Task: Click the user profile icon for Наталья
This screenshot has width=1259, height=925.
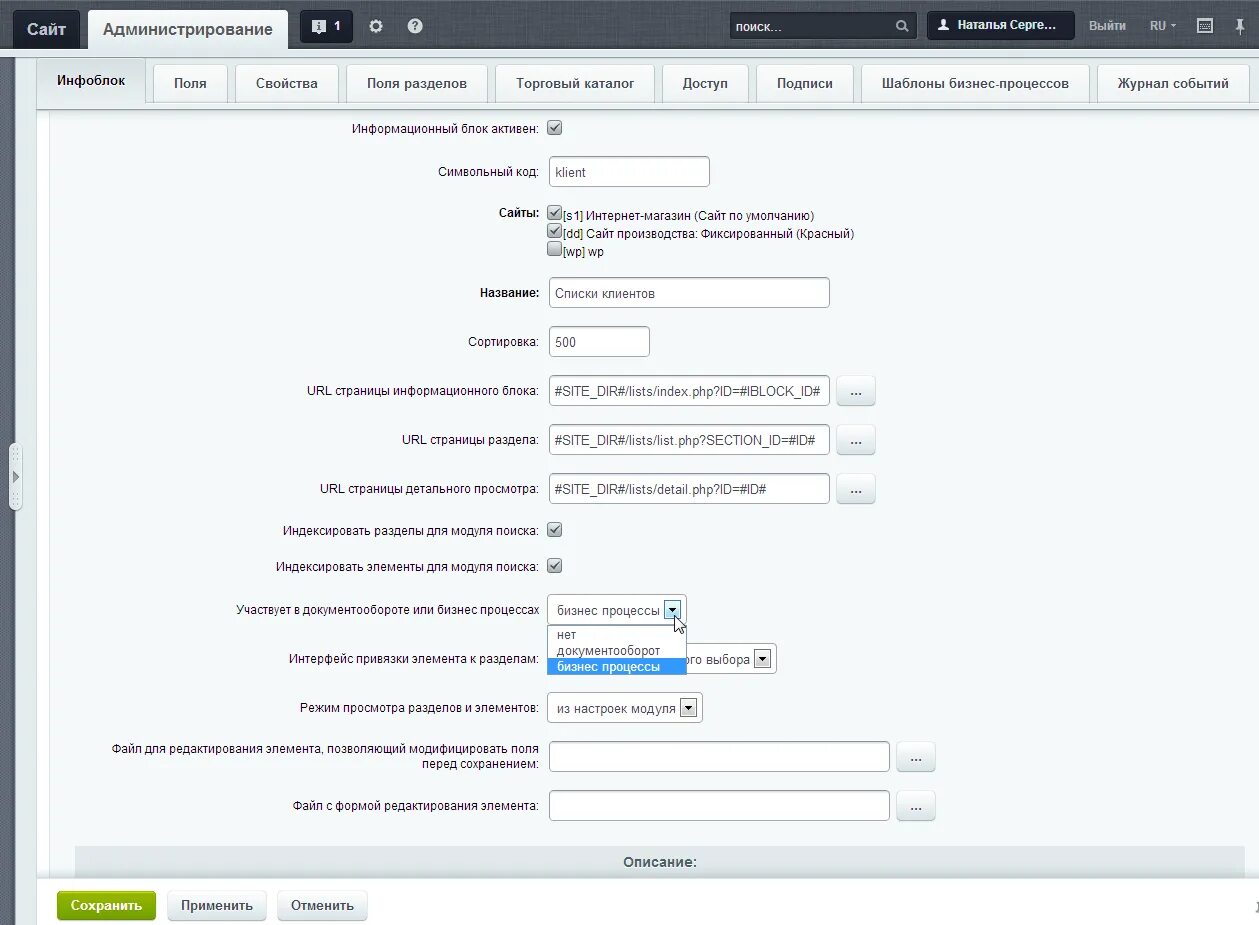Action: pos(942,26)
